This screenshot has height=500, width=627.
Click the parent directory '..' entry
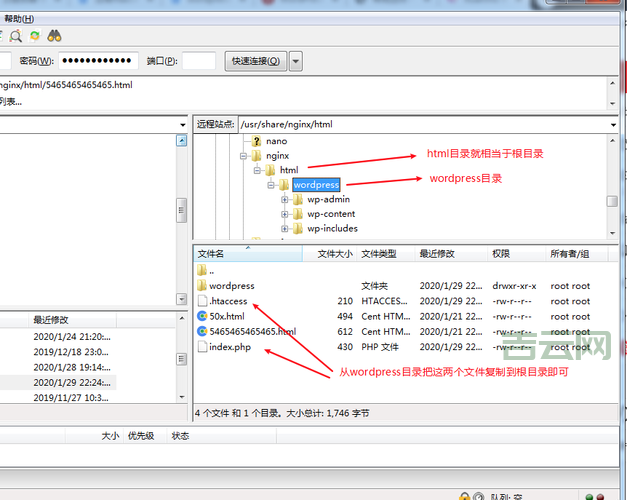(x=206, y=271)
